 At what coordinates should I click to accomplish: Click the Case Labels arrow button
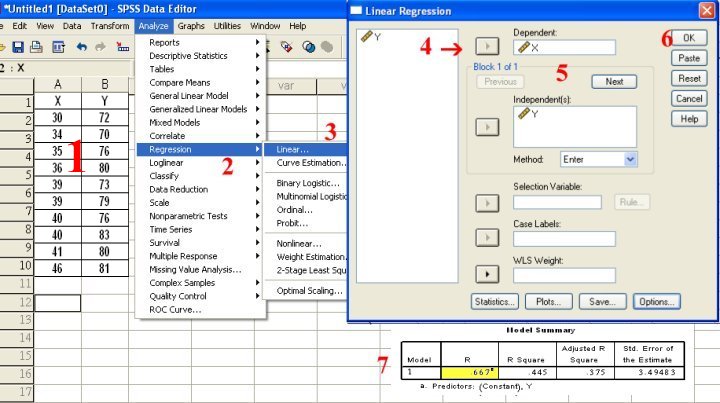point(487,238)
